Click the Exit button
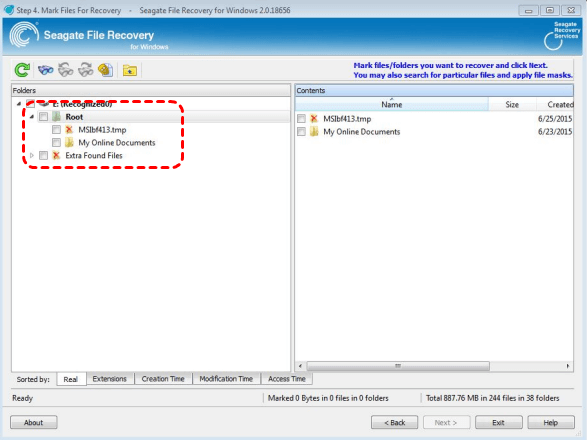 pos(498,422)
